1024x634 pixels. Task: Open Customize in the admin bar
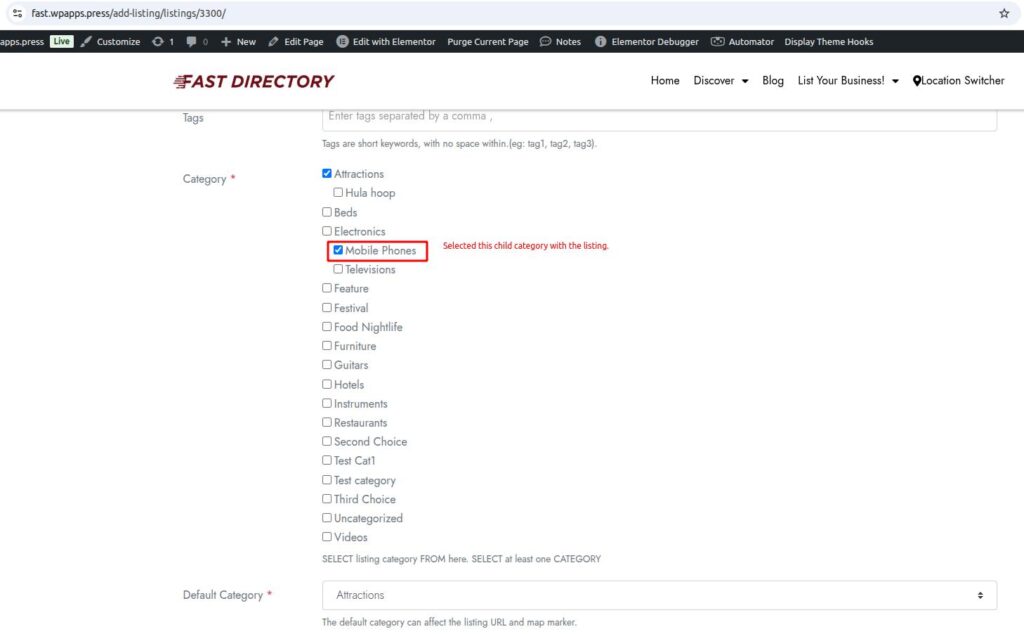(110, 42)
